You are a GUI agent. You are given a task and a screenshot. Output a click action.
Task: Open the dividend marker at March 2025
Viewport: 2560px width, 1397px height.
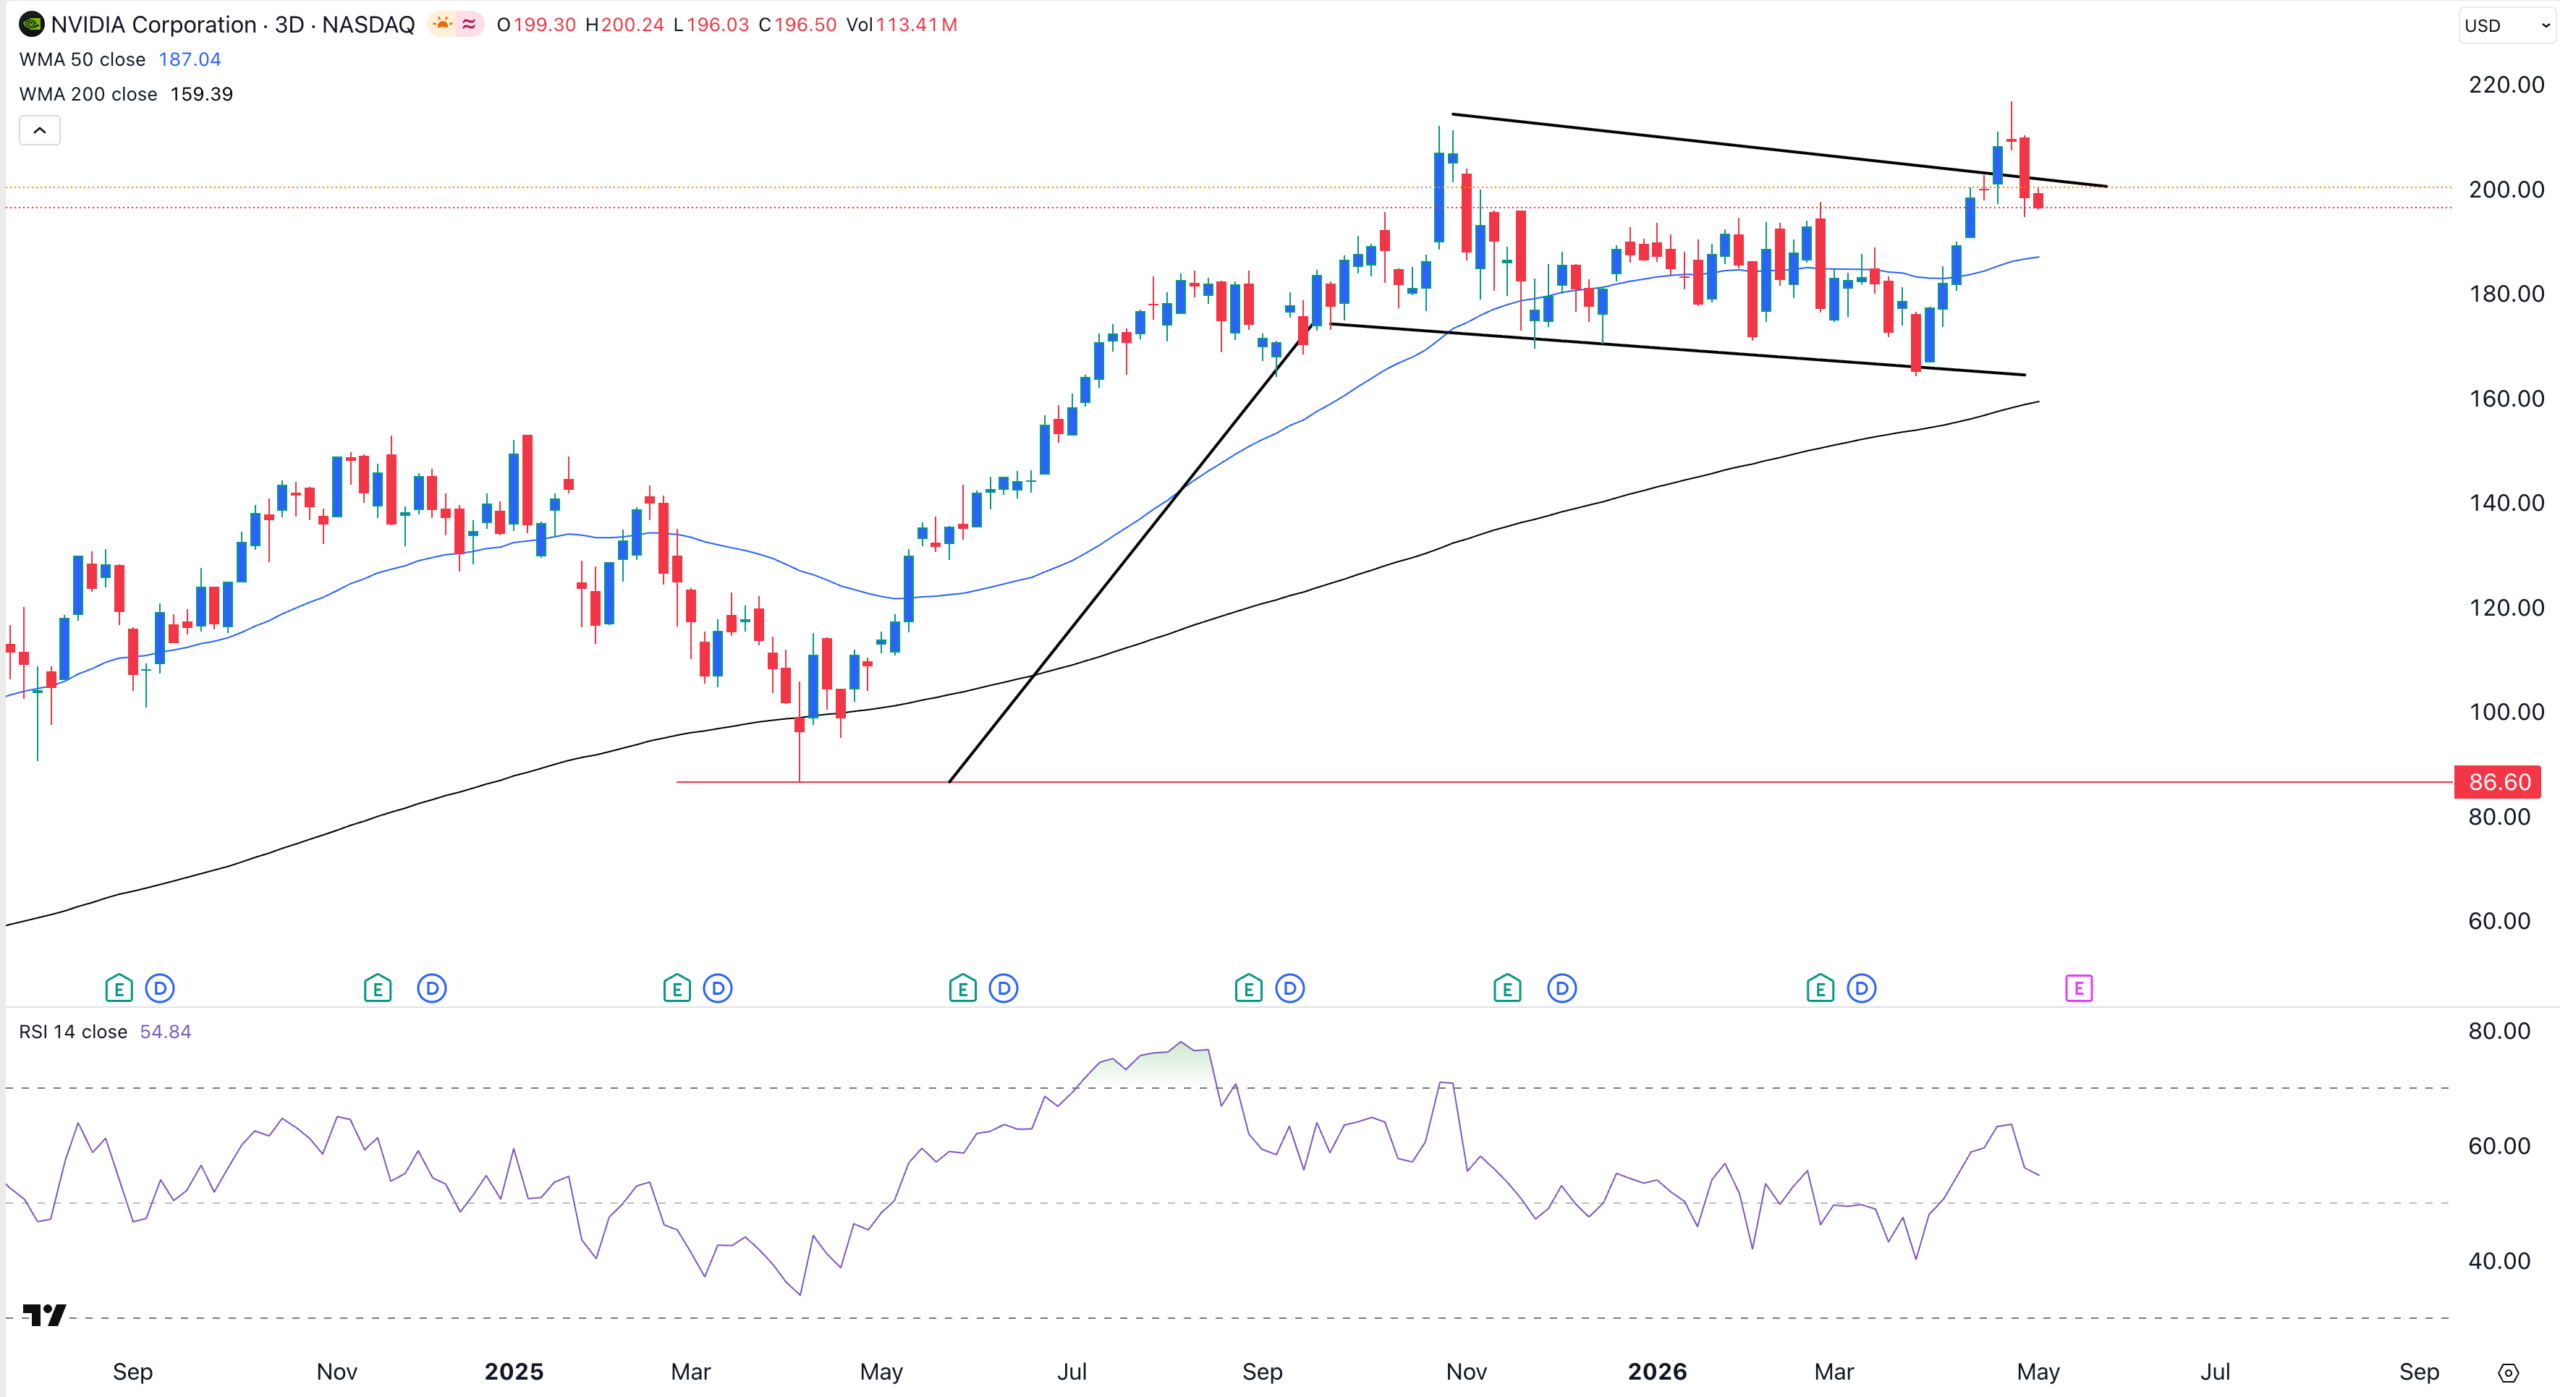(718, 989)
